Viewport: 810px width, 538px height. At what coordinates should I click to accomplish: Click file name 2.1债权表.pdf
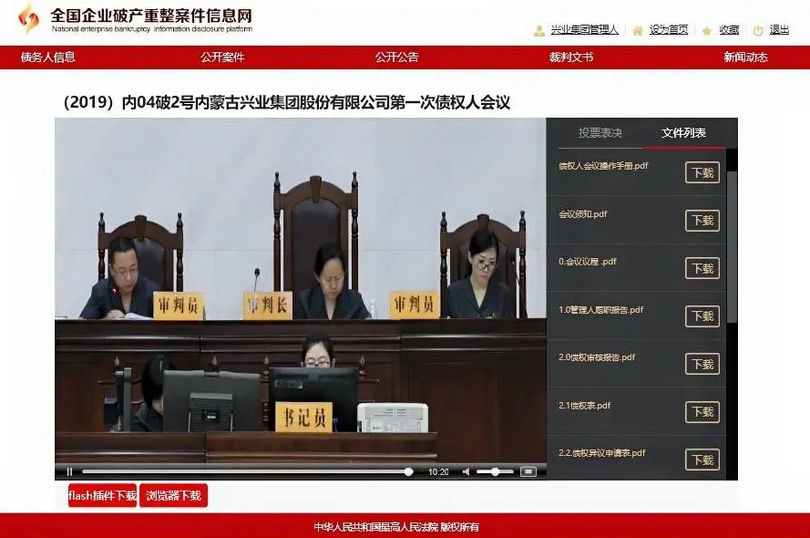coord(584,405)
